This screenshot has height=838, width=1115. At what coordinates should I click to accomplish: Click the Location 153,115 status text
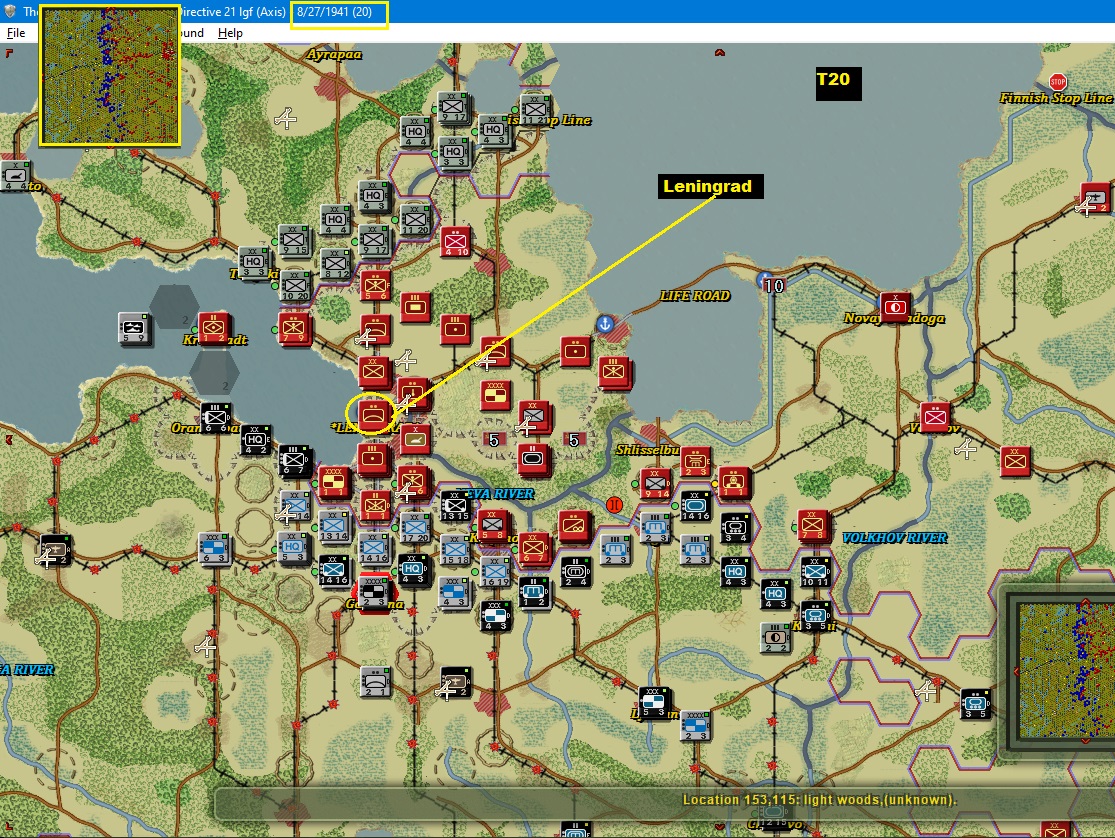tap(819, 800)
